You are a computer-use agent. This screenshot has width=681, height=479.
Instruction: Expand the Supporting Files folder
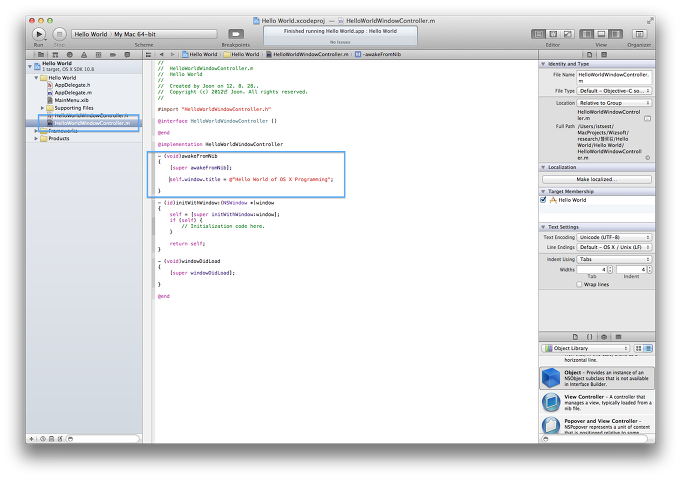(43, 108)
